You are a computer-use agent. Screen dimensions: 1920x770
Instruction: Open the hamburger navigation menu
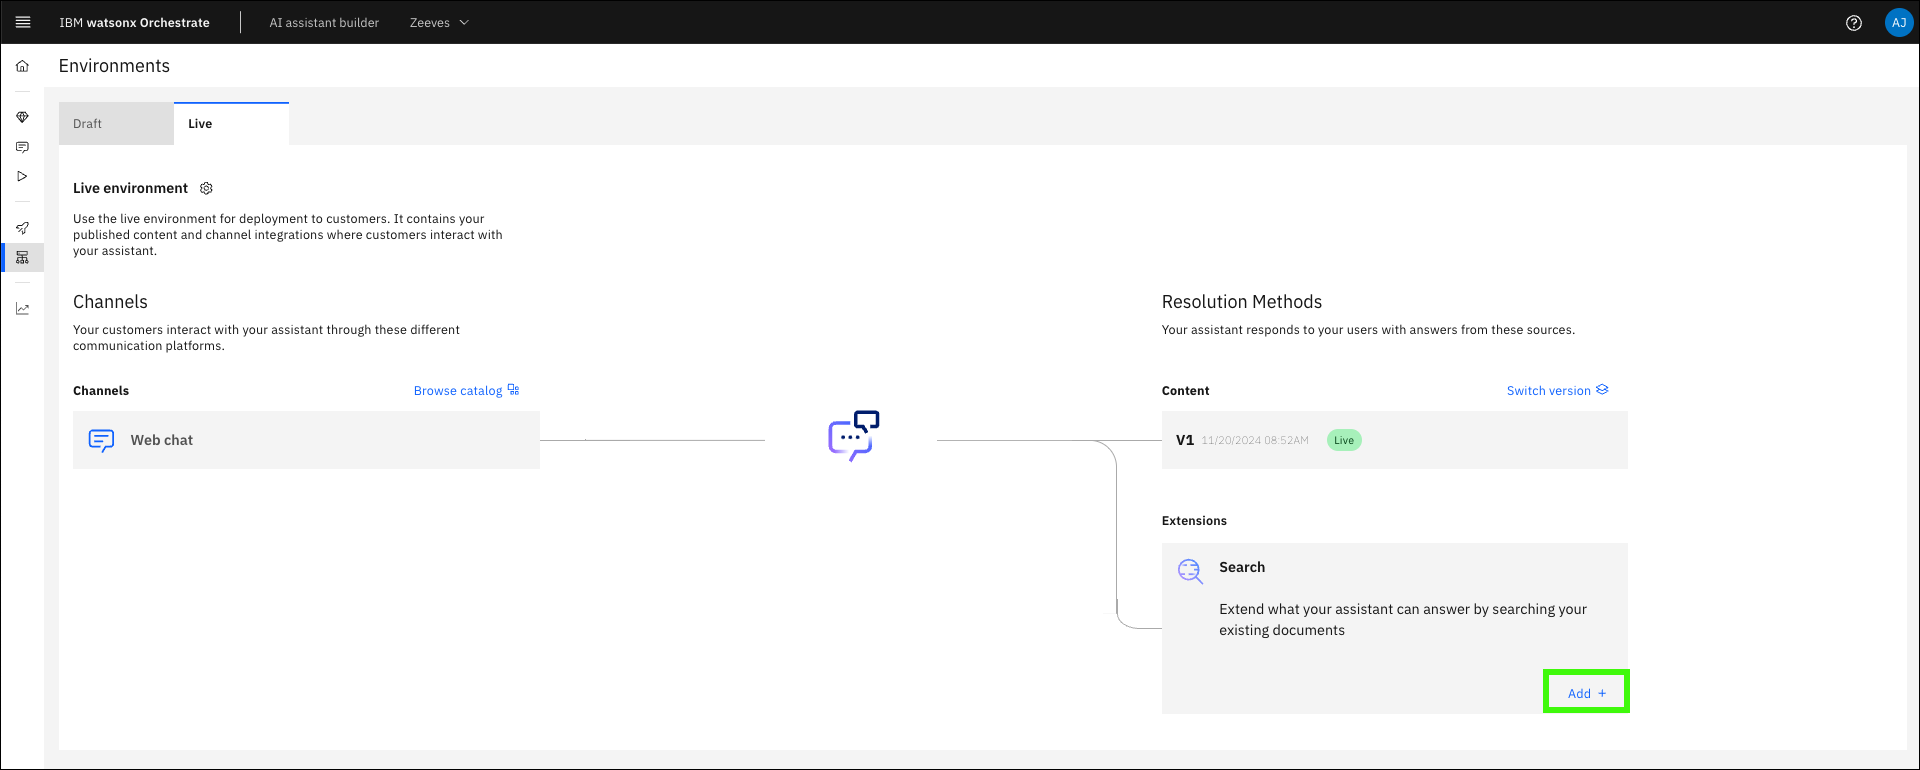click(x=23, y=22)
